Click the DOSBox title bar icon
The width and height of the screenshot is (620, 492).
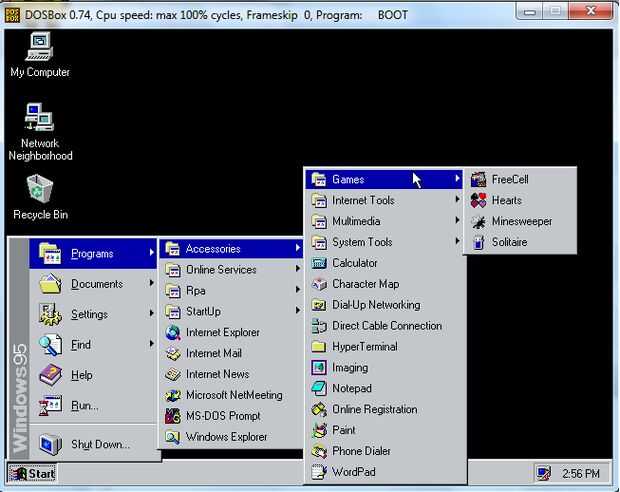click(12, 15)
